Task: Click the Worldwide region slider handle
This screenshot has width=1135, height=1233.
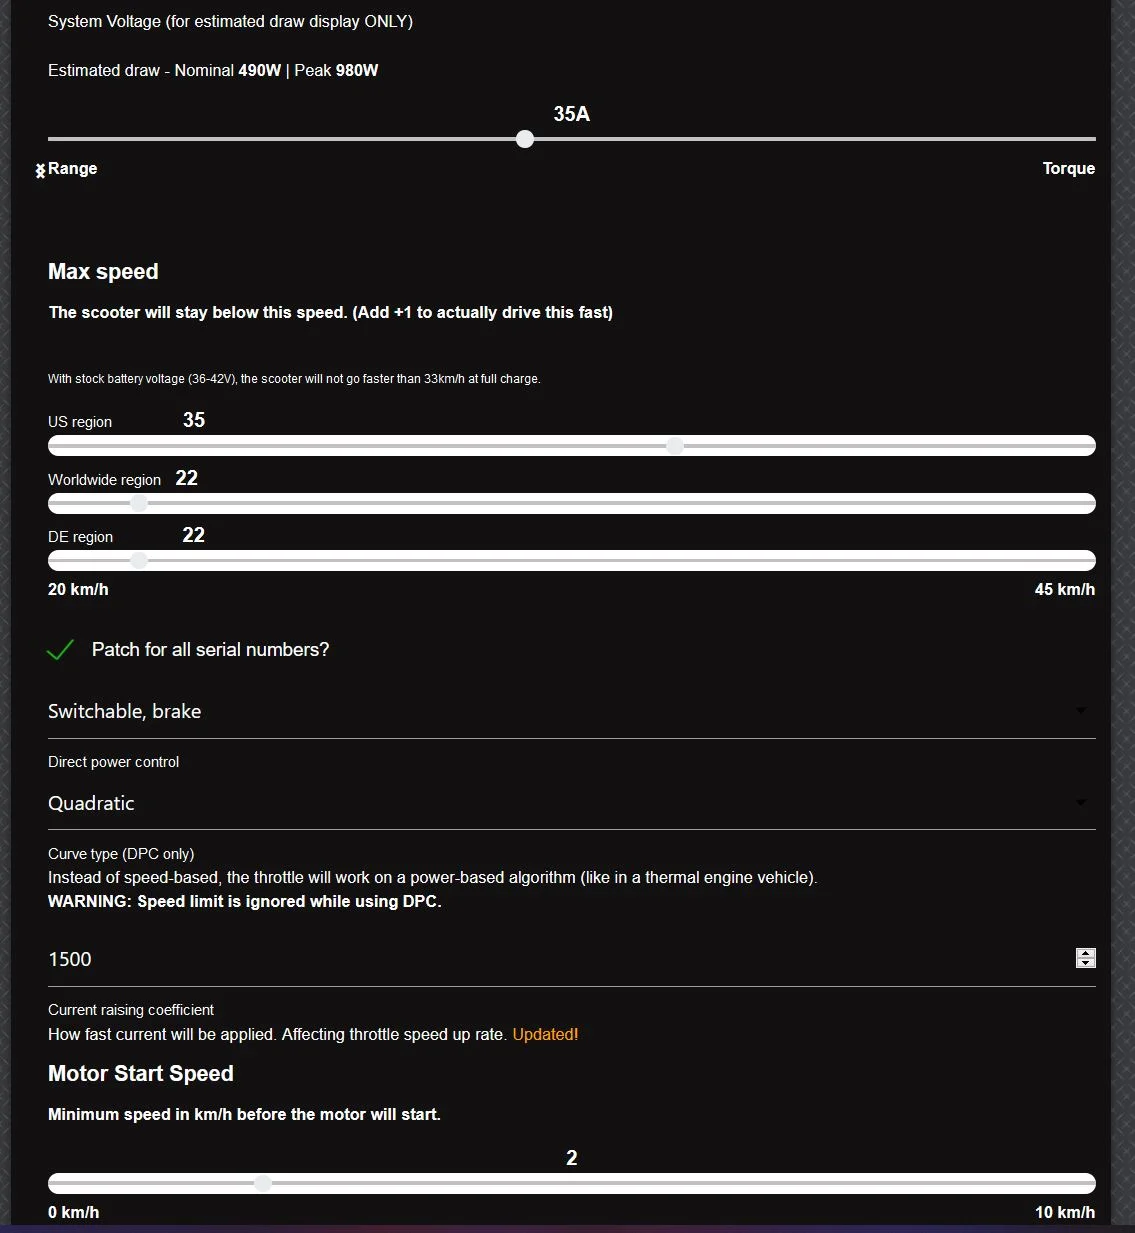Action: (x=139, y=503)
